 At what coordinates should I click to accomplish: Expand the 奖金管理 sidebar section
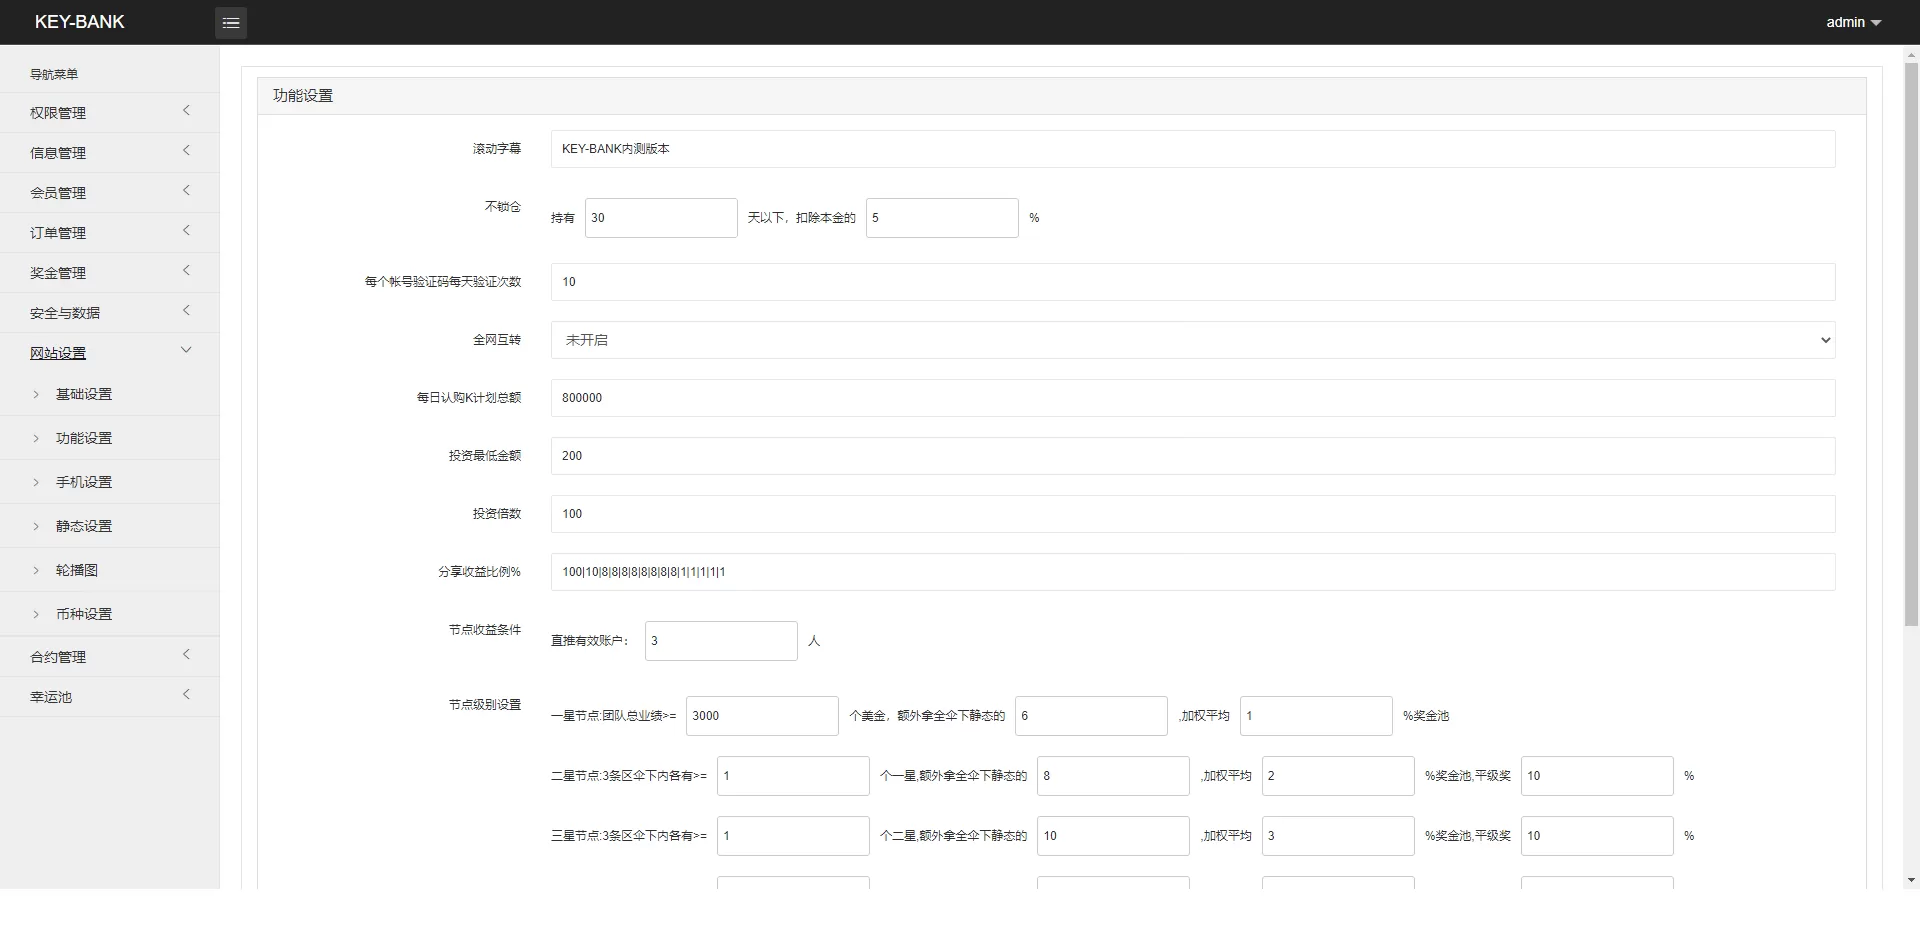[x=110, y=272]
